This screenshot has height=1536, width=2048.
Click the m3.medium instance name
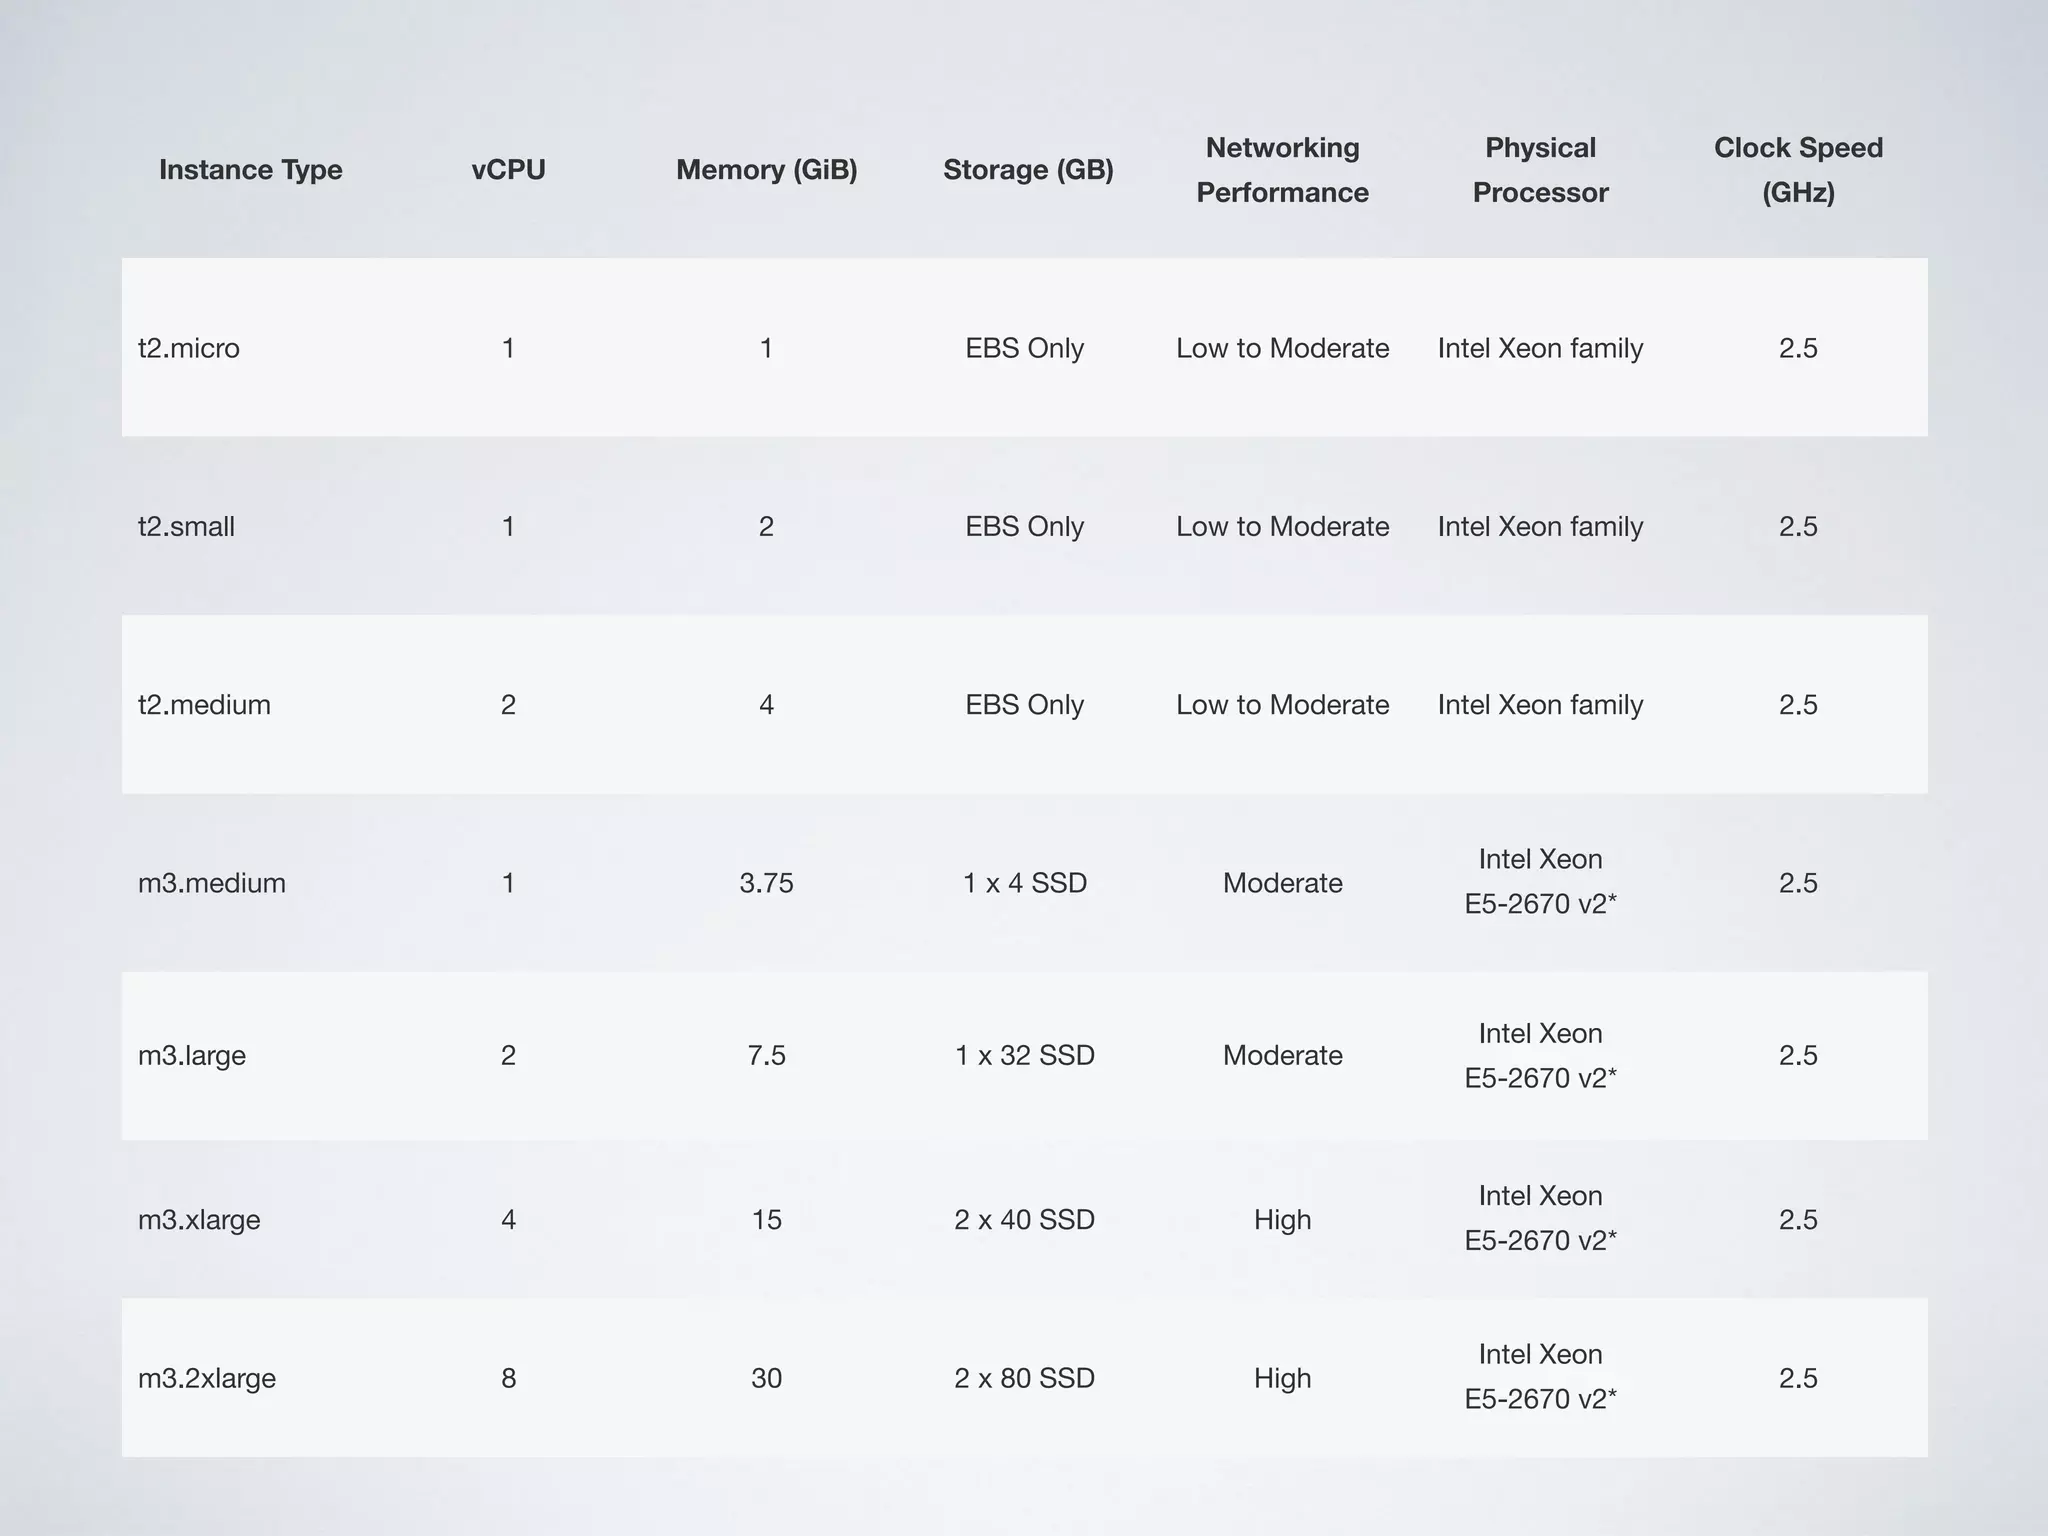click(212, 883)
